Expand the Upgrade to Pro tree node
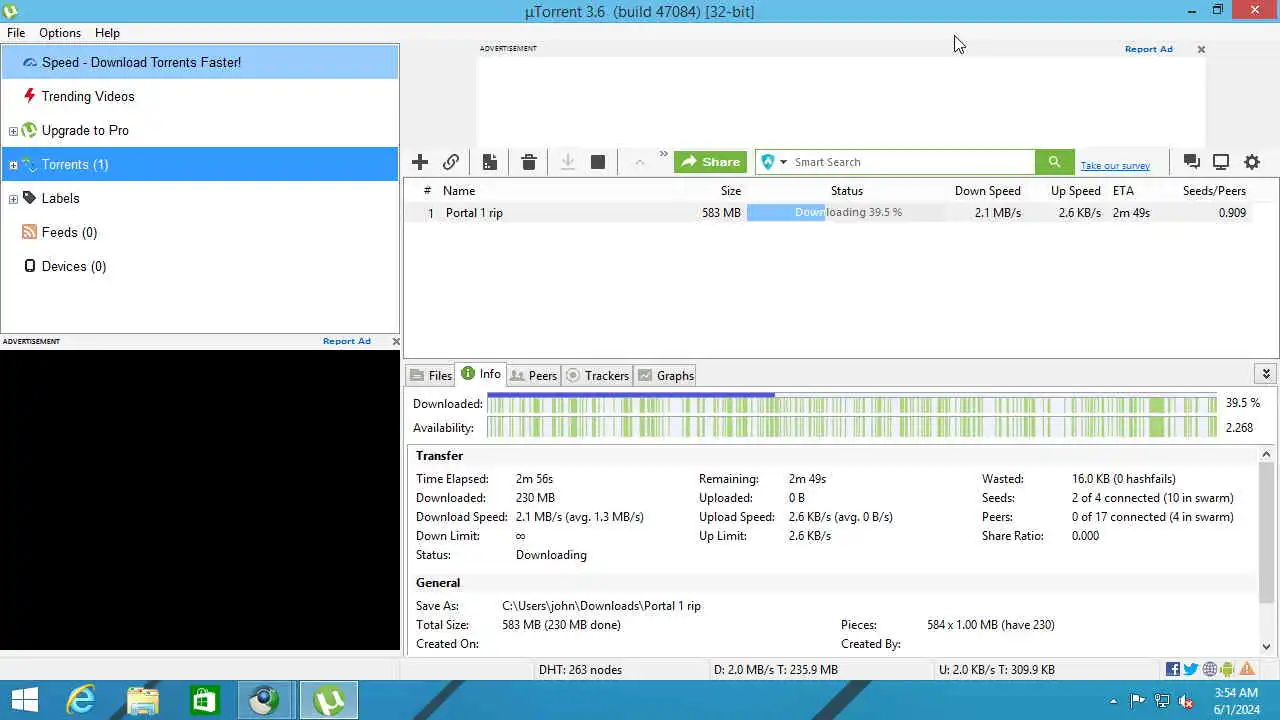This screenshot has height=720, width=1280. coord(13,131)
